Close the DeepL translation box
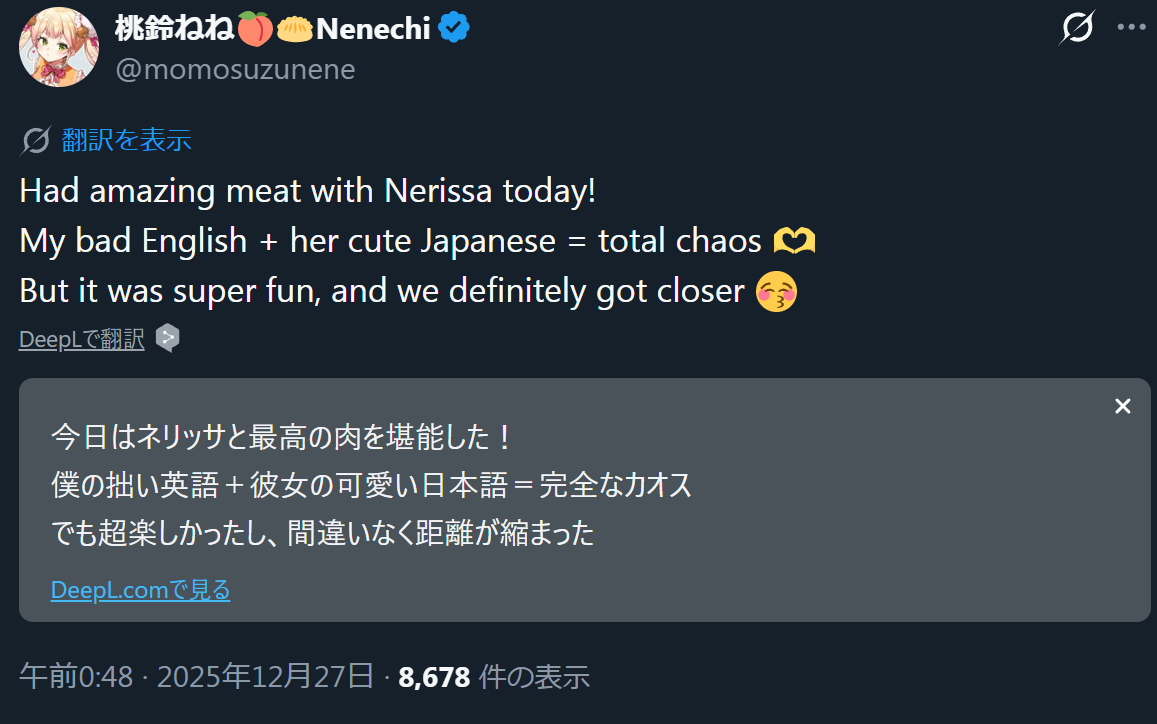1157x724 pixels. coord(1122,406)
